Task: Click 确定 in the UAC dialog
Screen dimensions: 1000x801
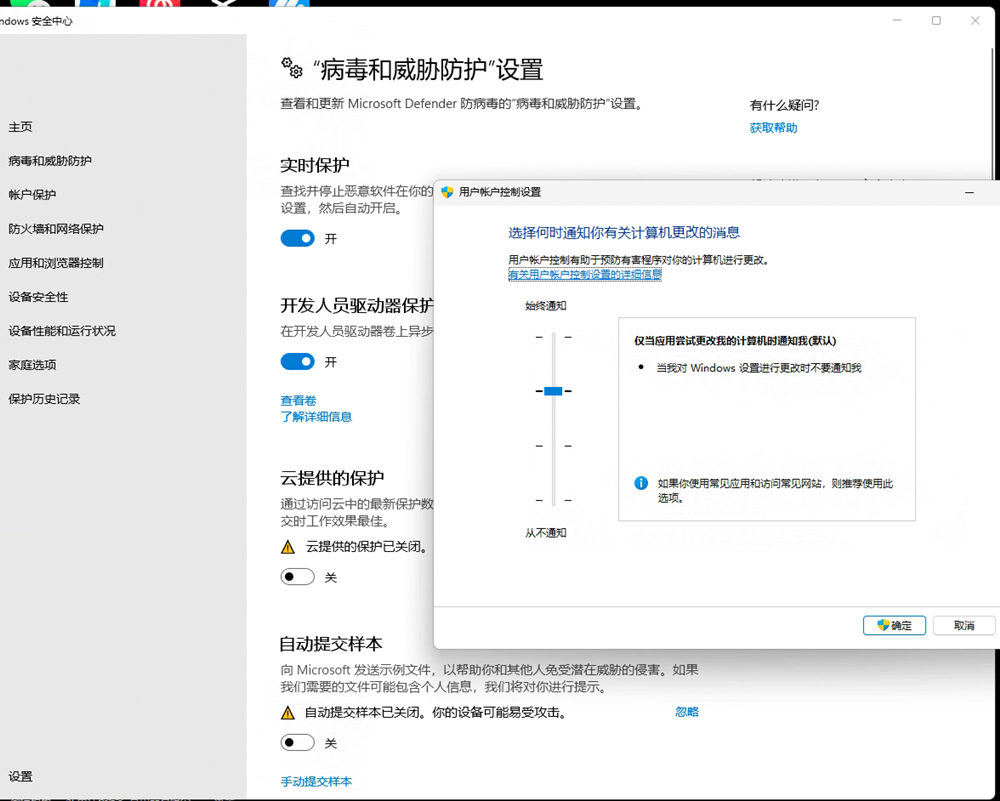Action: tap(894, 626)
